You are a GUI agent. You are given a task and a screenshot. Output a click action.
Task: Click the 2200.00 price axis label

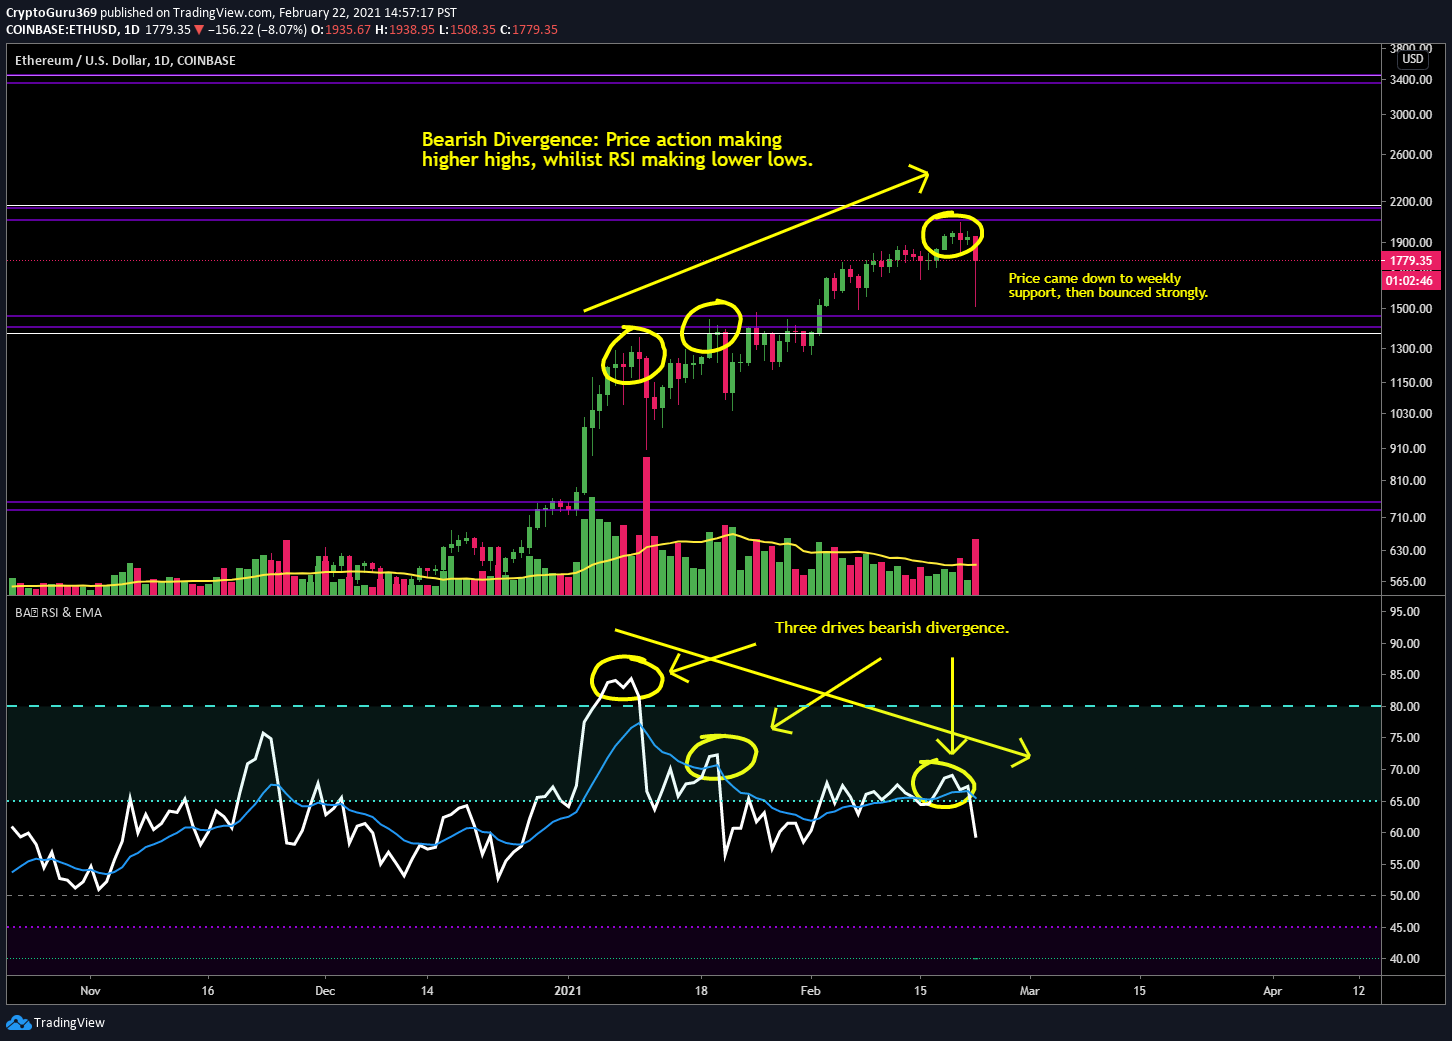1411,202
